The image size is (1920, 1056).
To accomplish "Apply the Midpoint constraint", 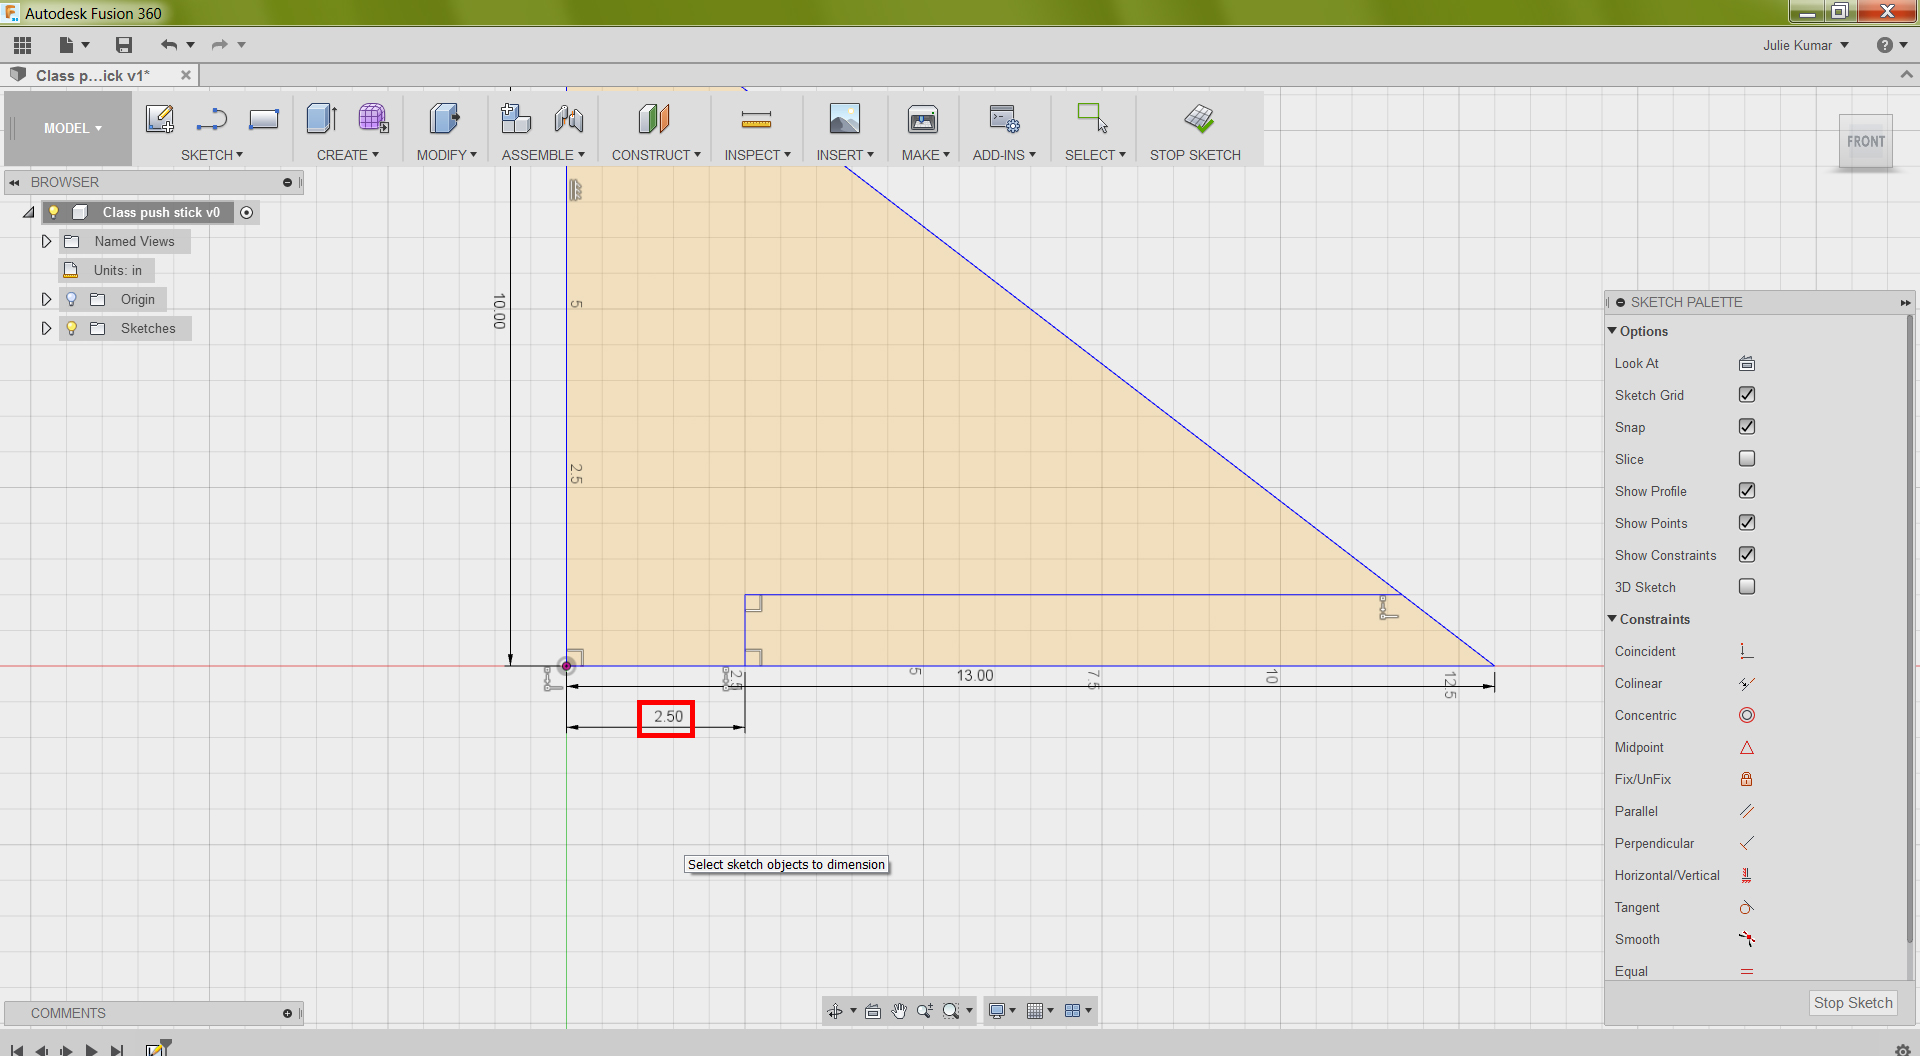I will point(1747,748).
